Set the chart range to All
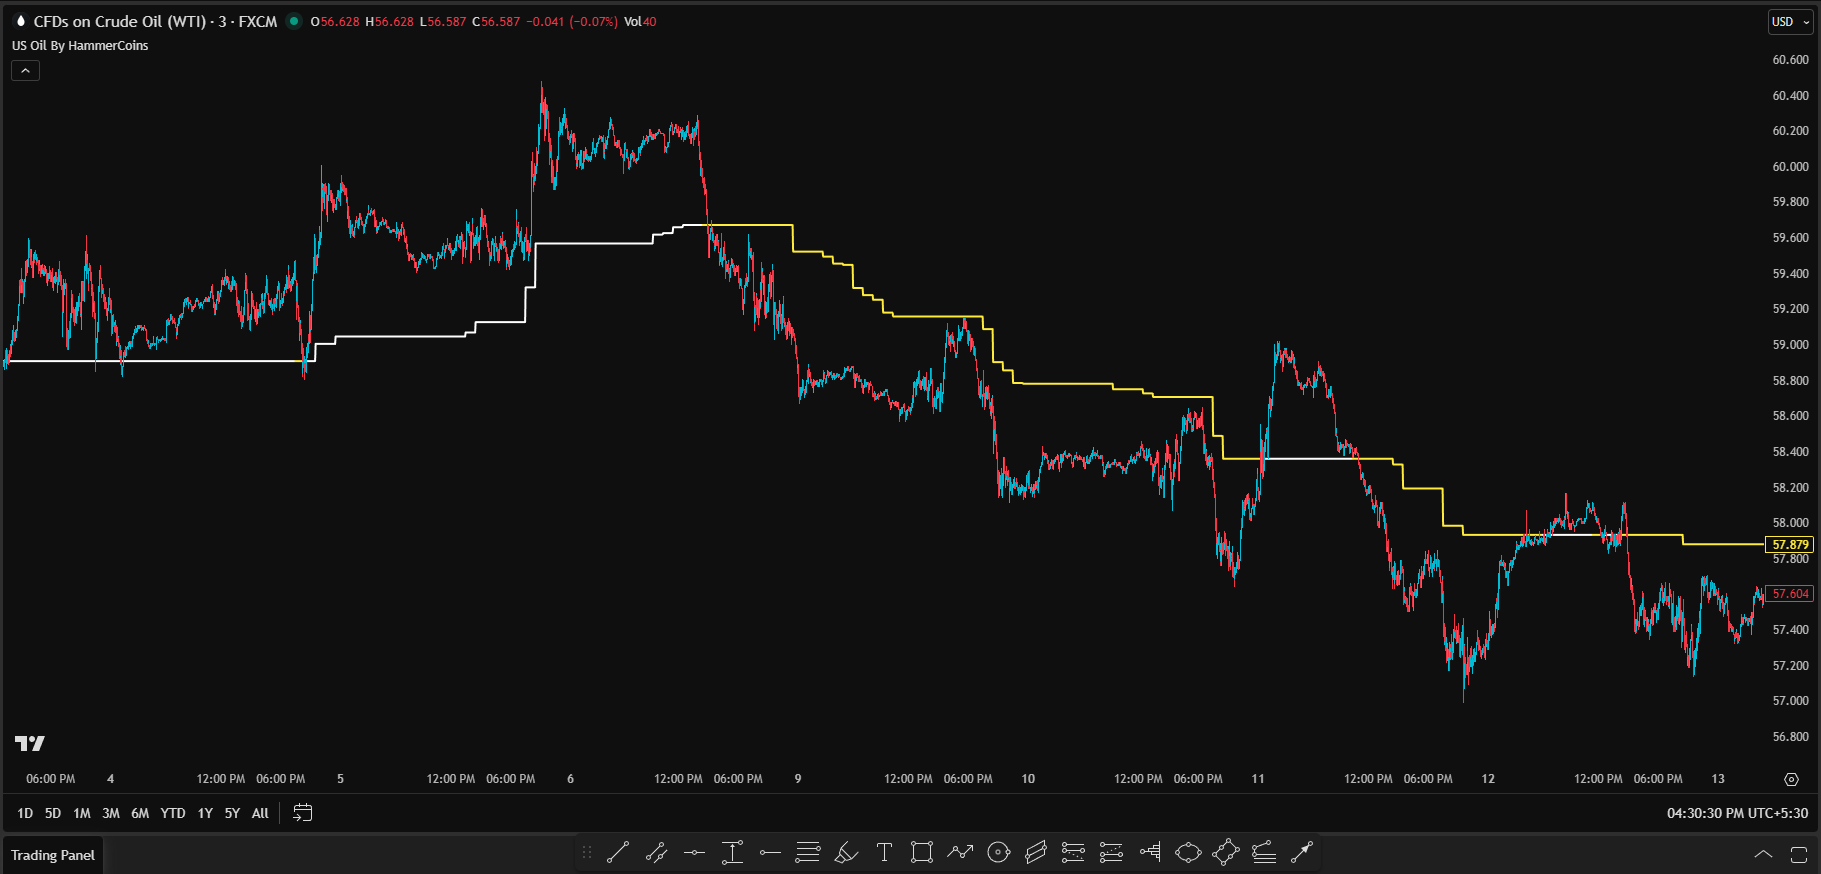 click(x=260, y=813)
